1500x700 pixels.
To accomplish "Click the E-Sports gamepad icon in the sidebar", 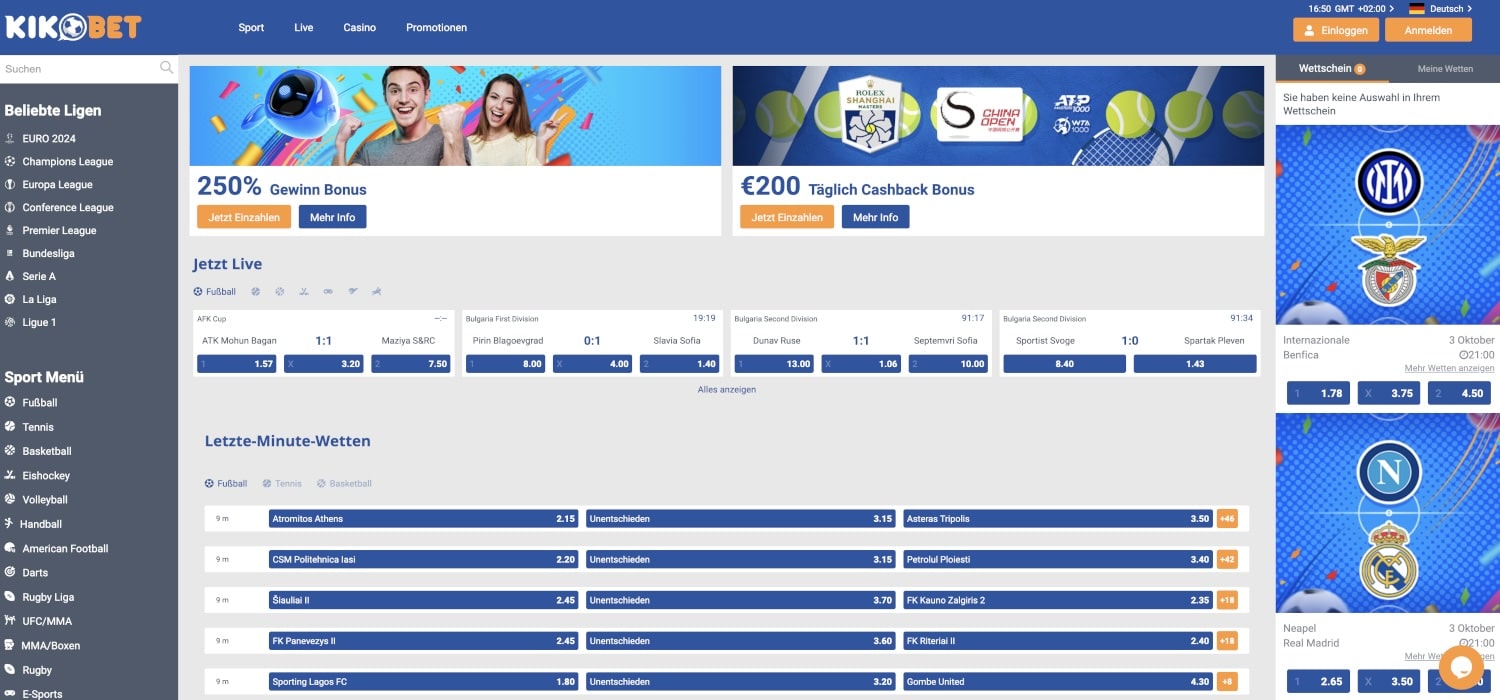I will tap(10, 694).
